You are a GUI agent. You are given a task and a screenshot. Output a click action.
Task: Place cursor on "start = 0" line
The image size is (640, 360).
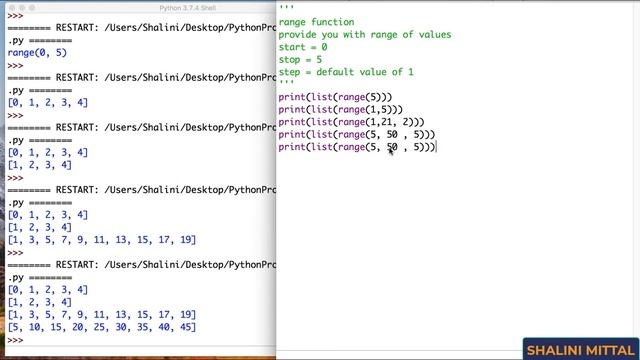click(x=303, y=47)
